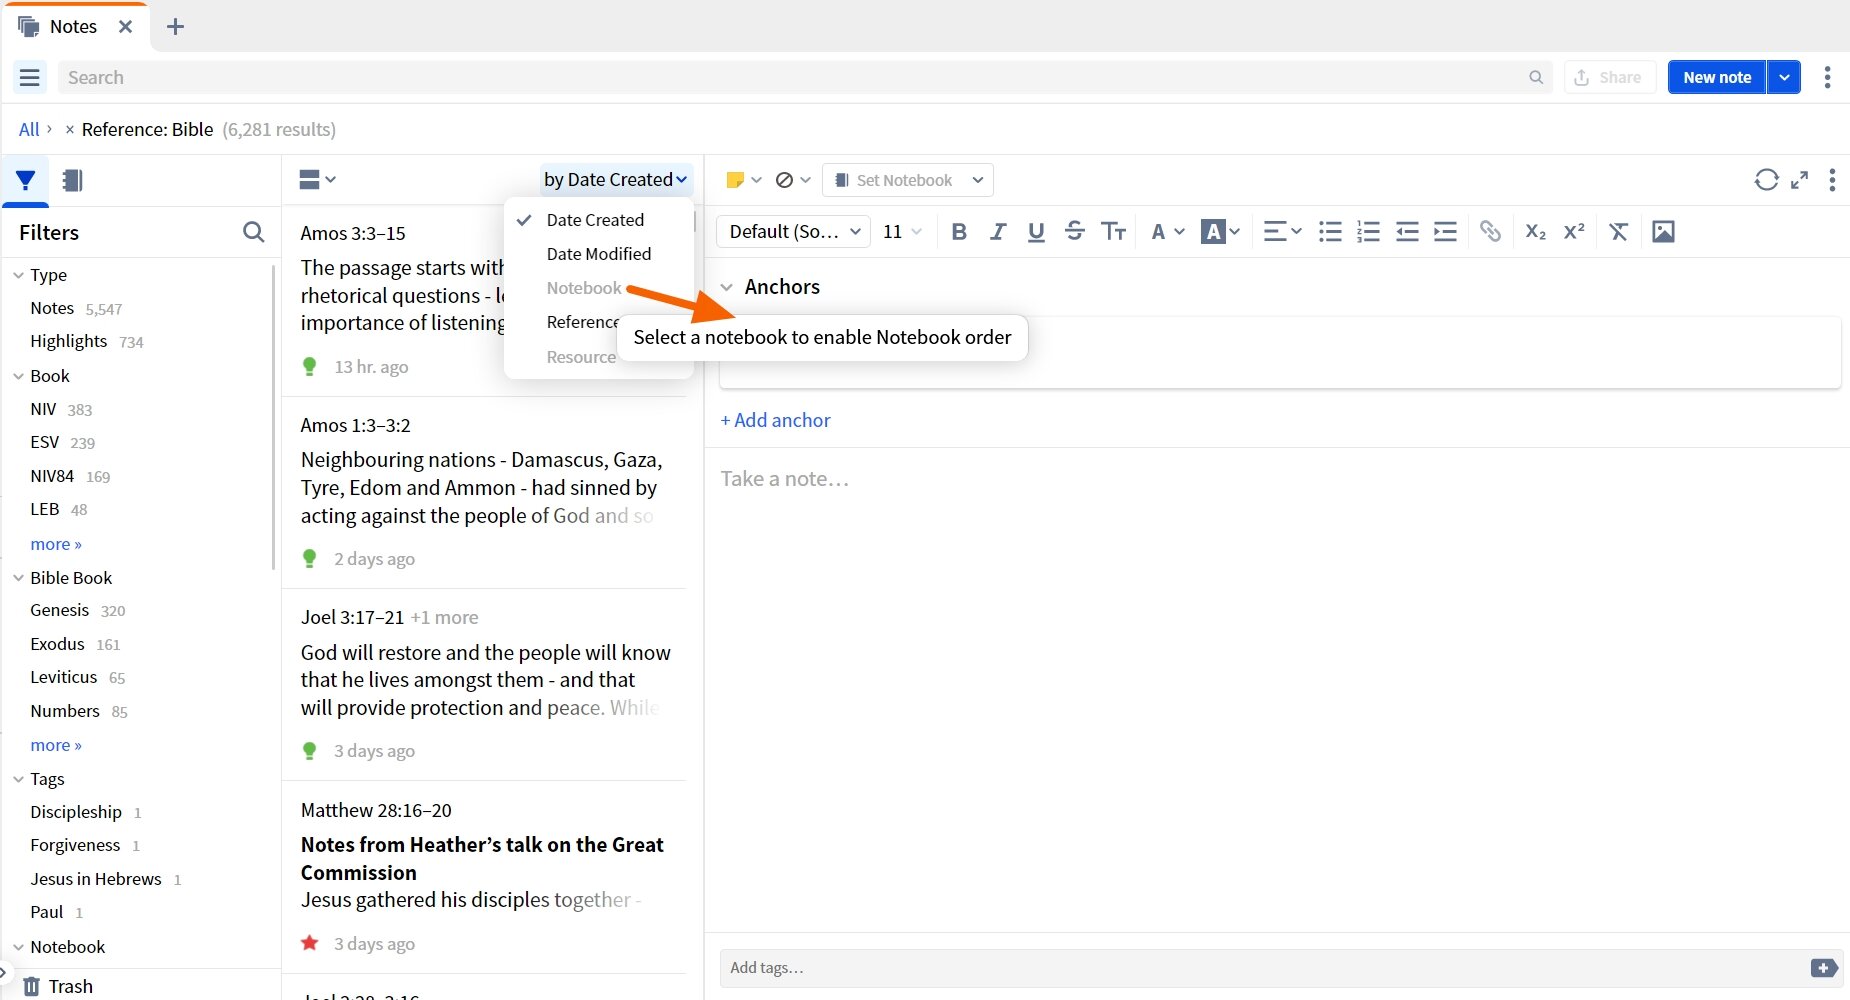Click the search magnifier in the search bar
Screen dimensions: 1850x1000
tap(1536, 77)
